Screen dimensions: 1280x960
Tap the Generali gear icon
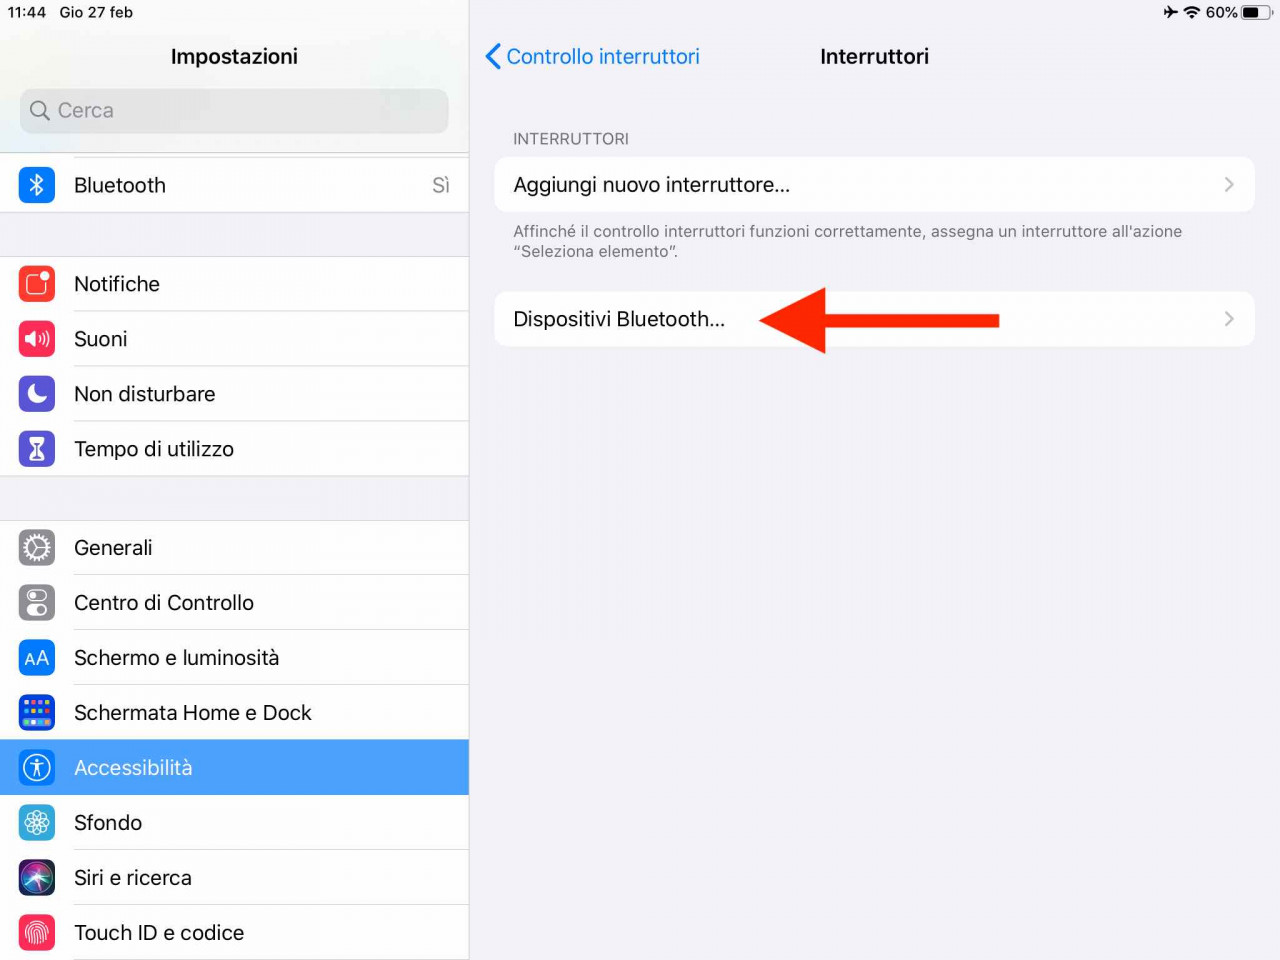(x=37, y=548)
